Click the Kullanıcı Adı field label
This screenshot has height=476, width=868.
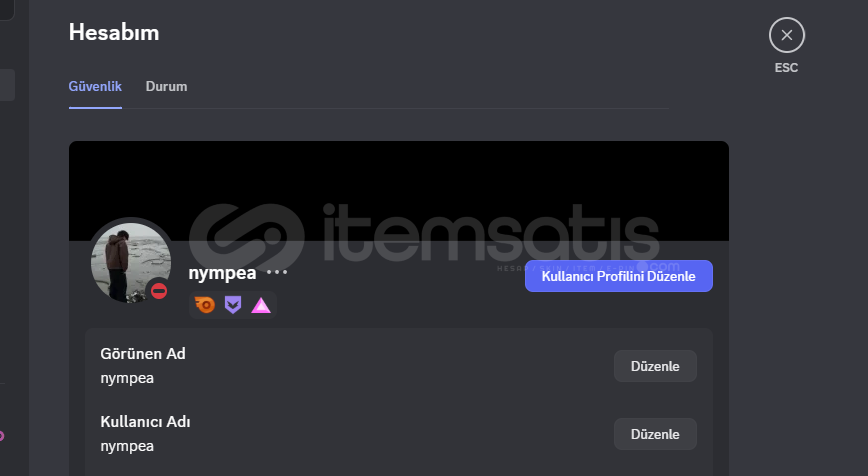tap(145, 422)
